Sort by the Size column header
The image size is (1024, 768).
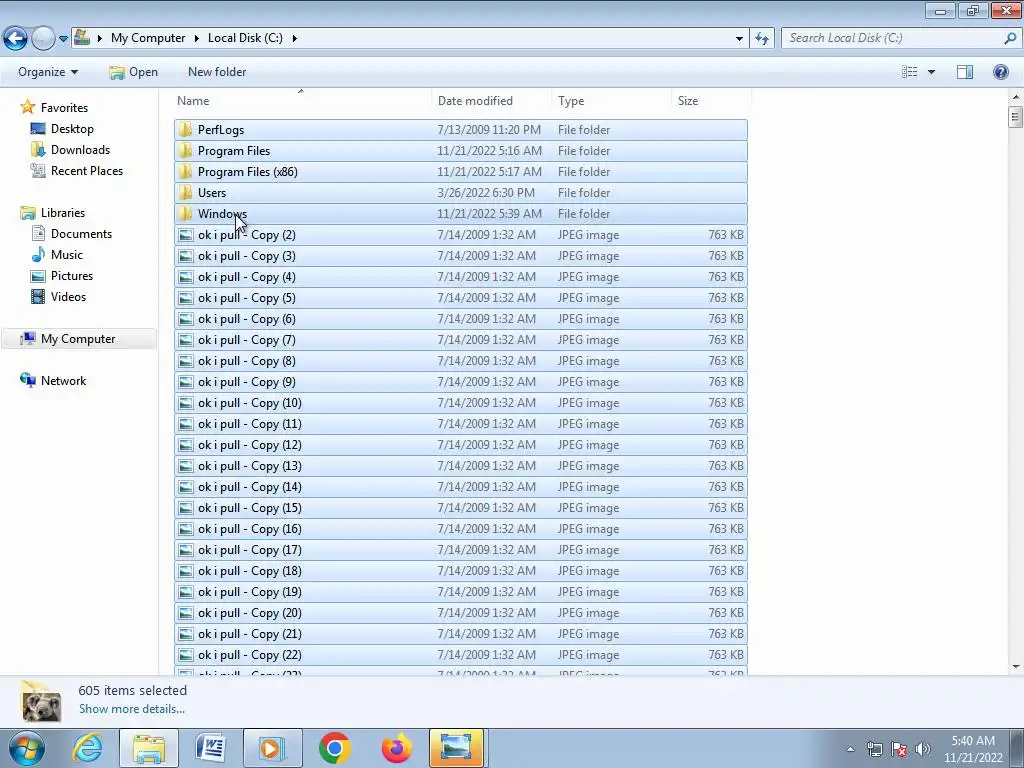(711, 101)
